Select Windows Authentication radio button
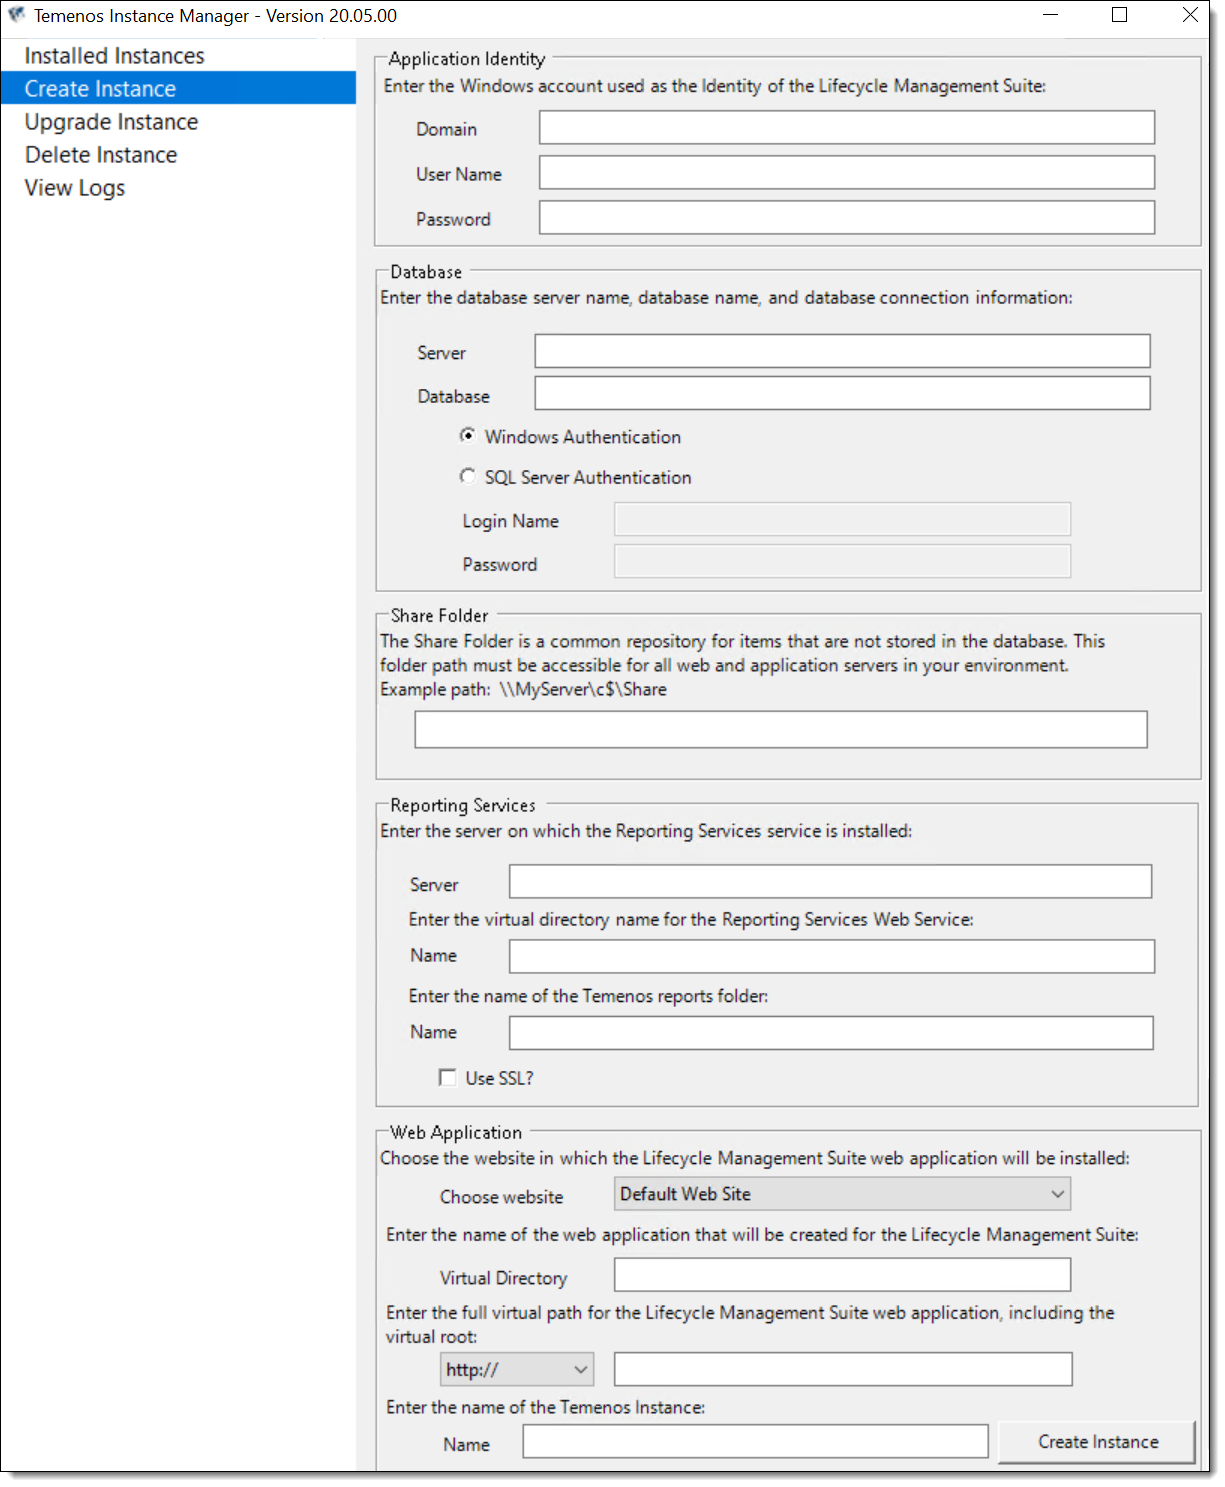This screenshot has height=1487, width=1225. click(x=467, y=436)
